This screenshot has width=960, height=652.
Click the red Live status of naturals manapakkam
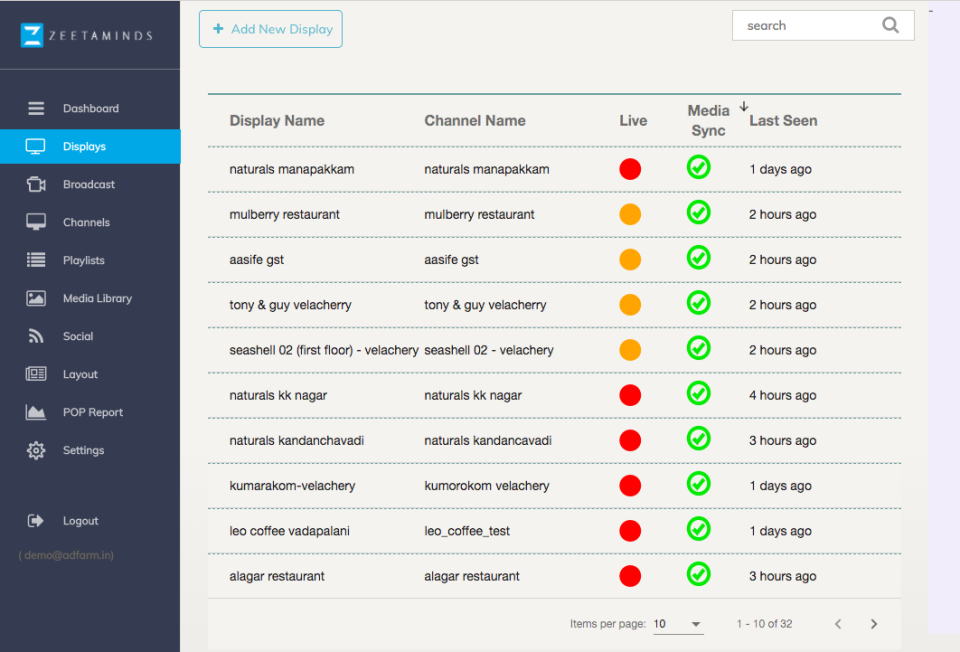(x=630, y=169)
